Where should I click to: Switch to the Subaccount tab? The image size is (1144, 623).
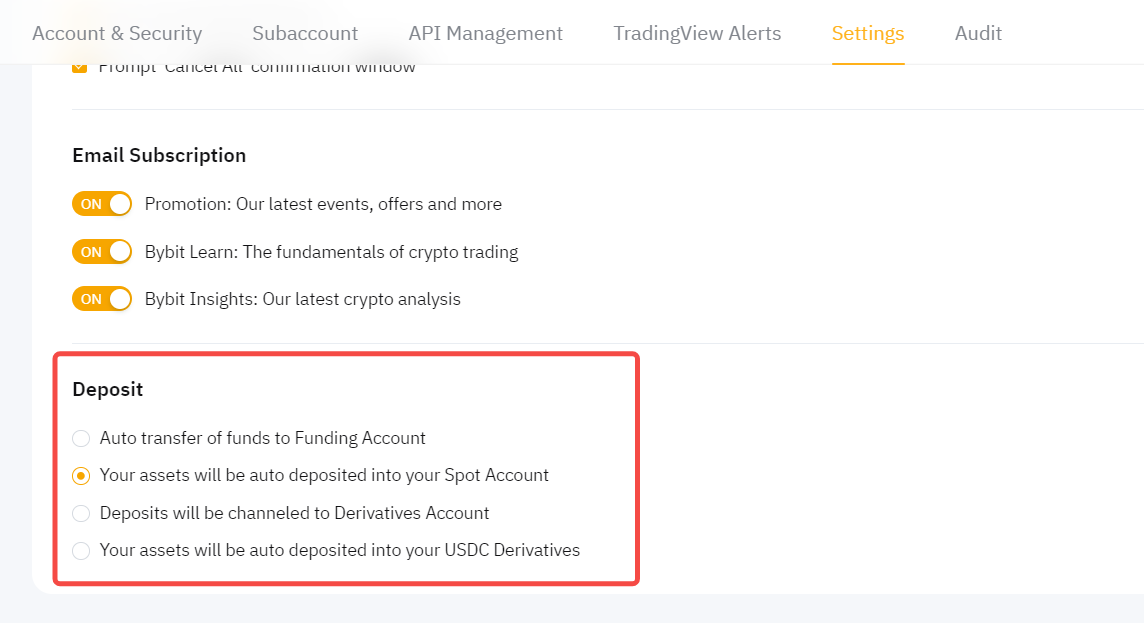point(305,33)
